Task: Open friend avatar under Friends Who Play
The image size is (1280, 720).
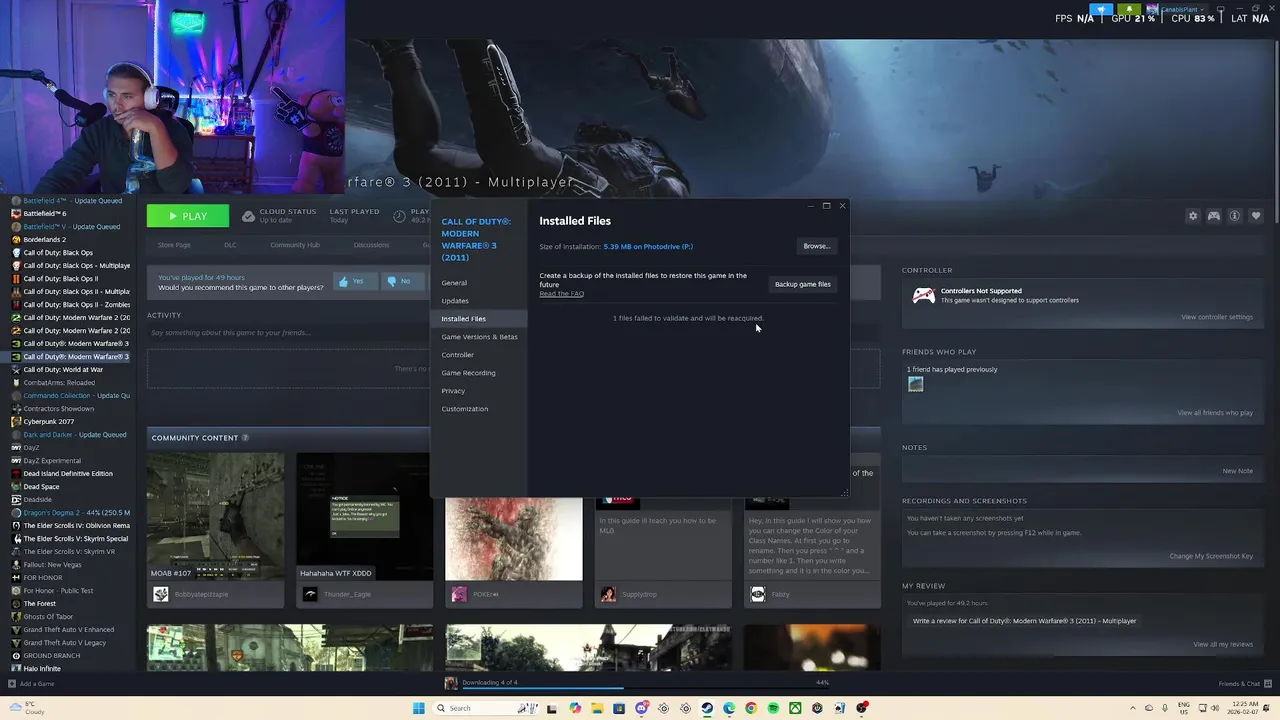Action: (915, 384)
